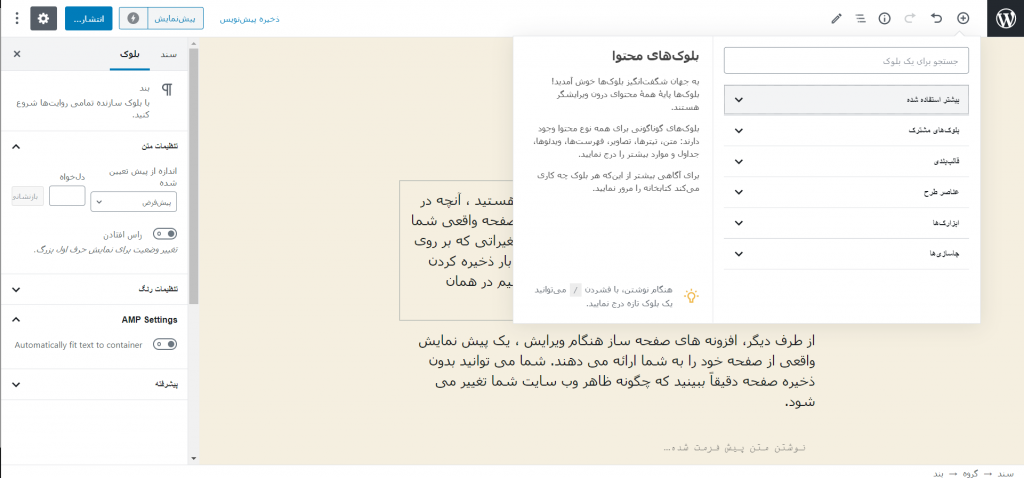Click the sidebar scrollbar down arrow
1024x478 pixels.
point(193,459)
